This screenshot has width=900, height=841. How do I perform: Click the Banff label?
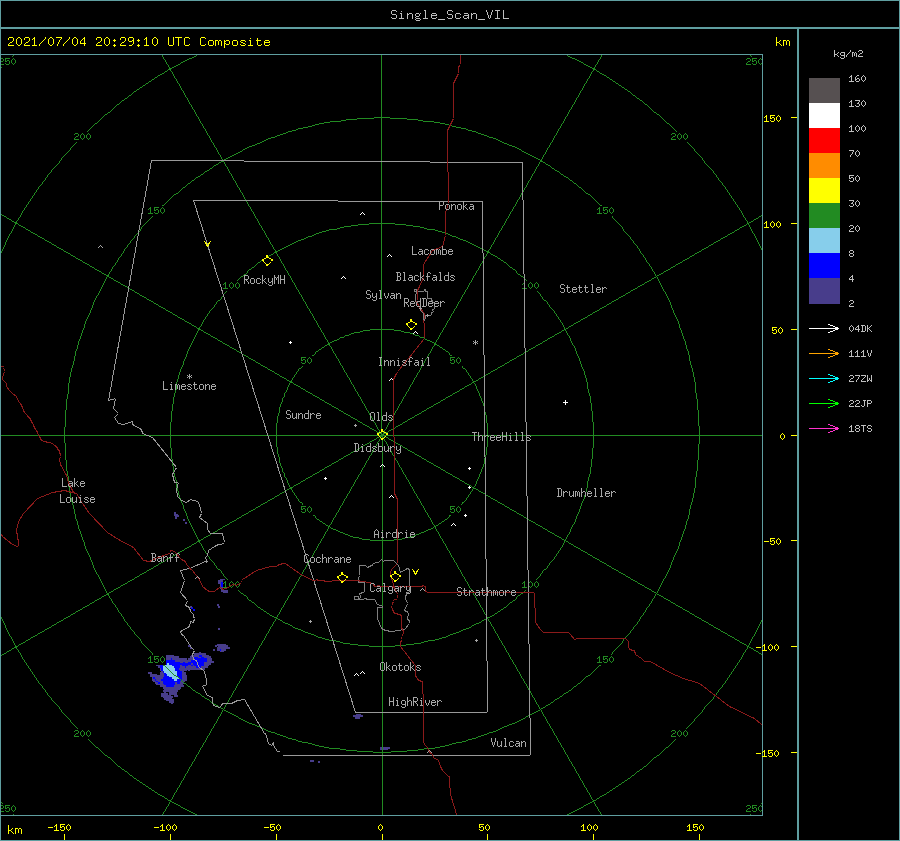pos(165,558)
